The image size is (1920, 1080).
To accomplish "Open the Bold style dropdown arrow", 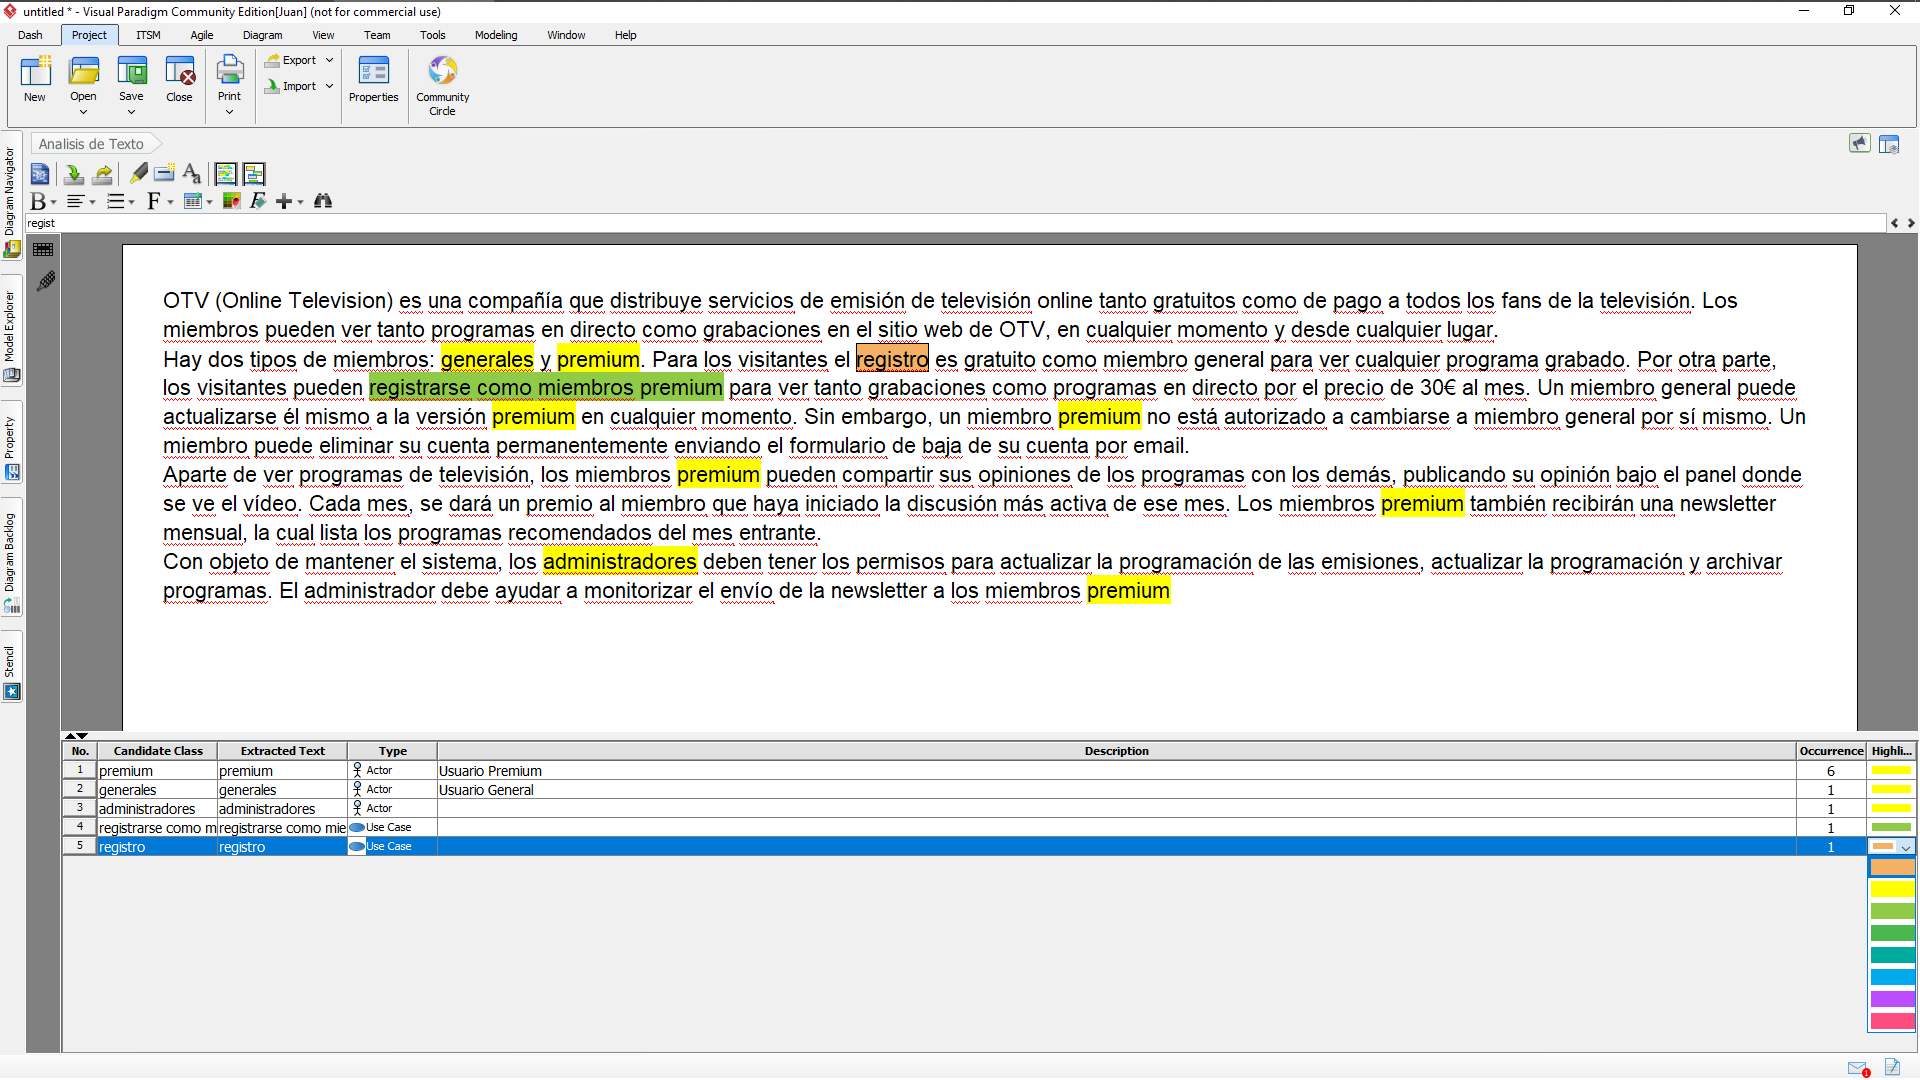I will (x=54, y=202).
